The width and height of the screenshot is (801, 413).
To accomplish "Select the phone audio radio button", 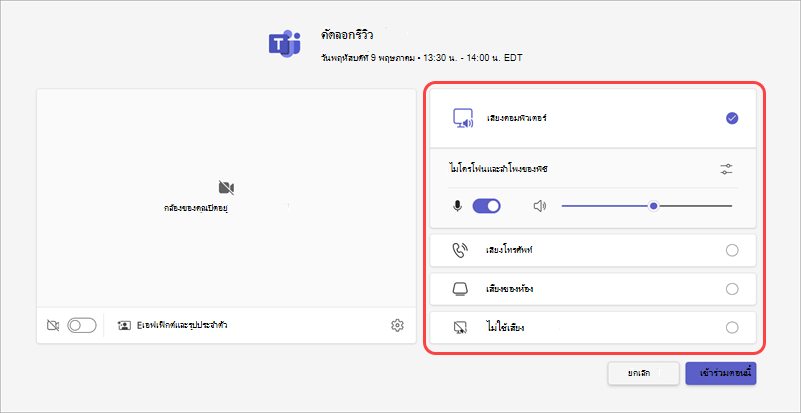I will 732,250.
